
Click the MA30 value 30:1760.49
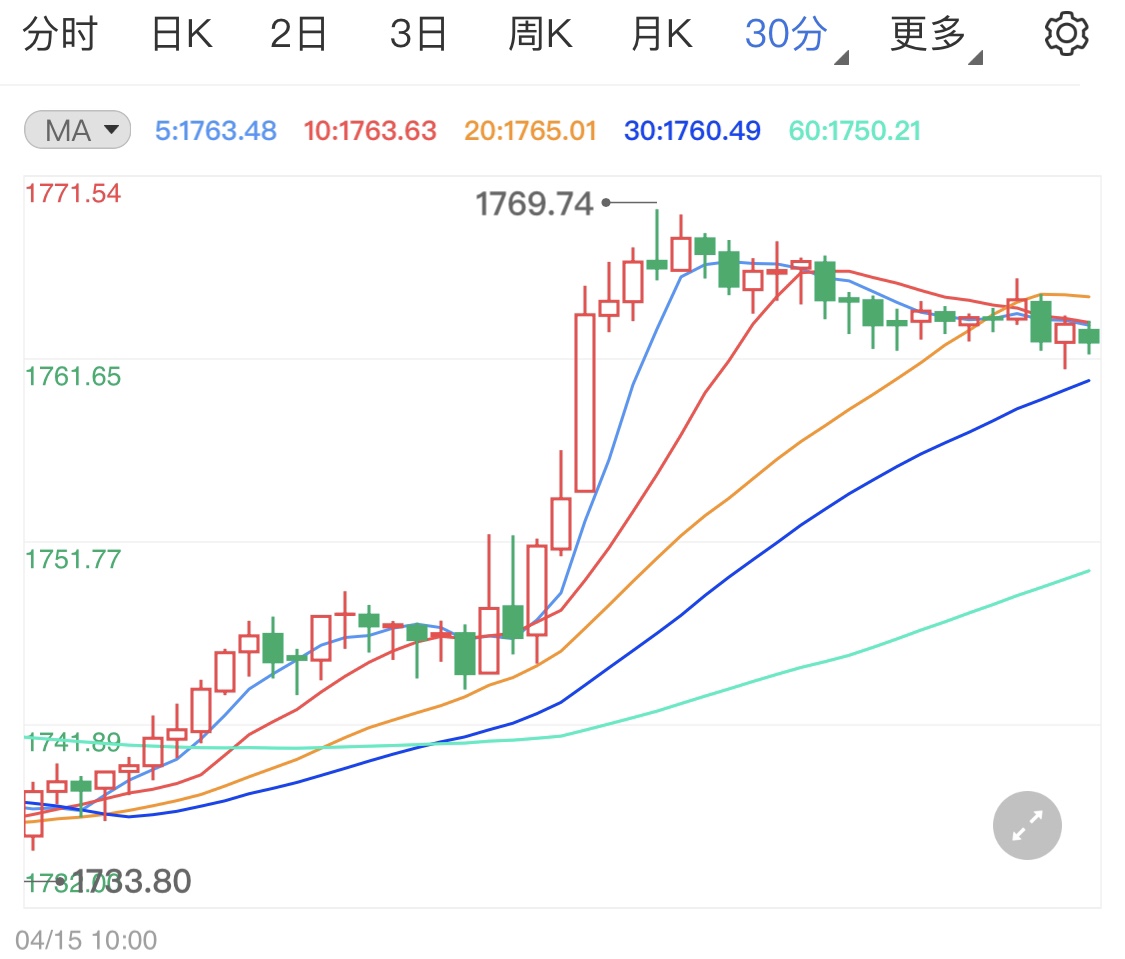692,131
